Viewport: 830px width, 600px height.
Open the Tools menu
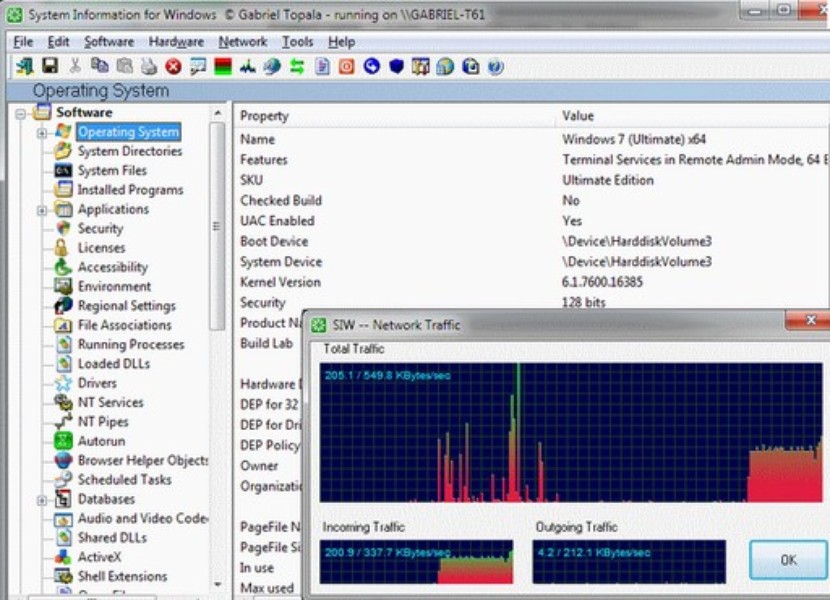(297, 42)
